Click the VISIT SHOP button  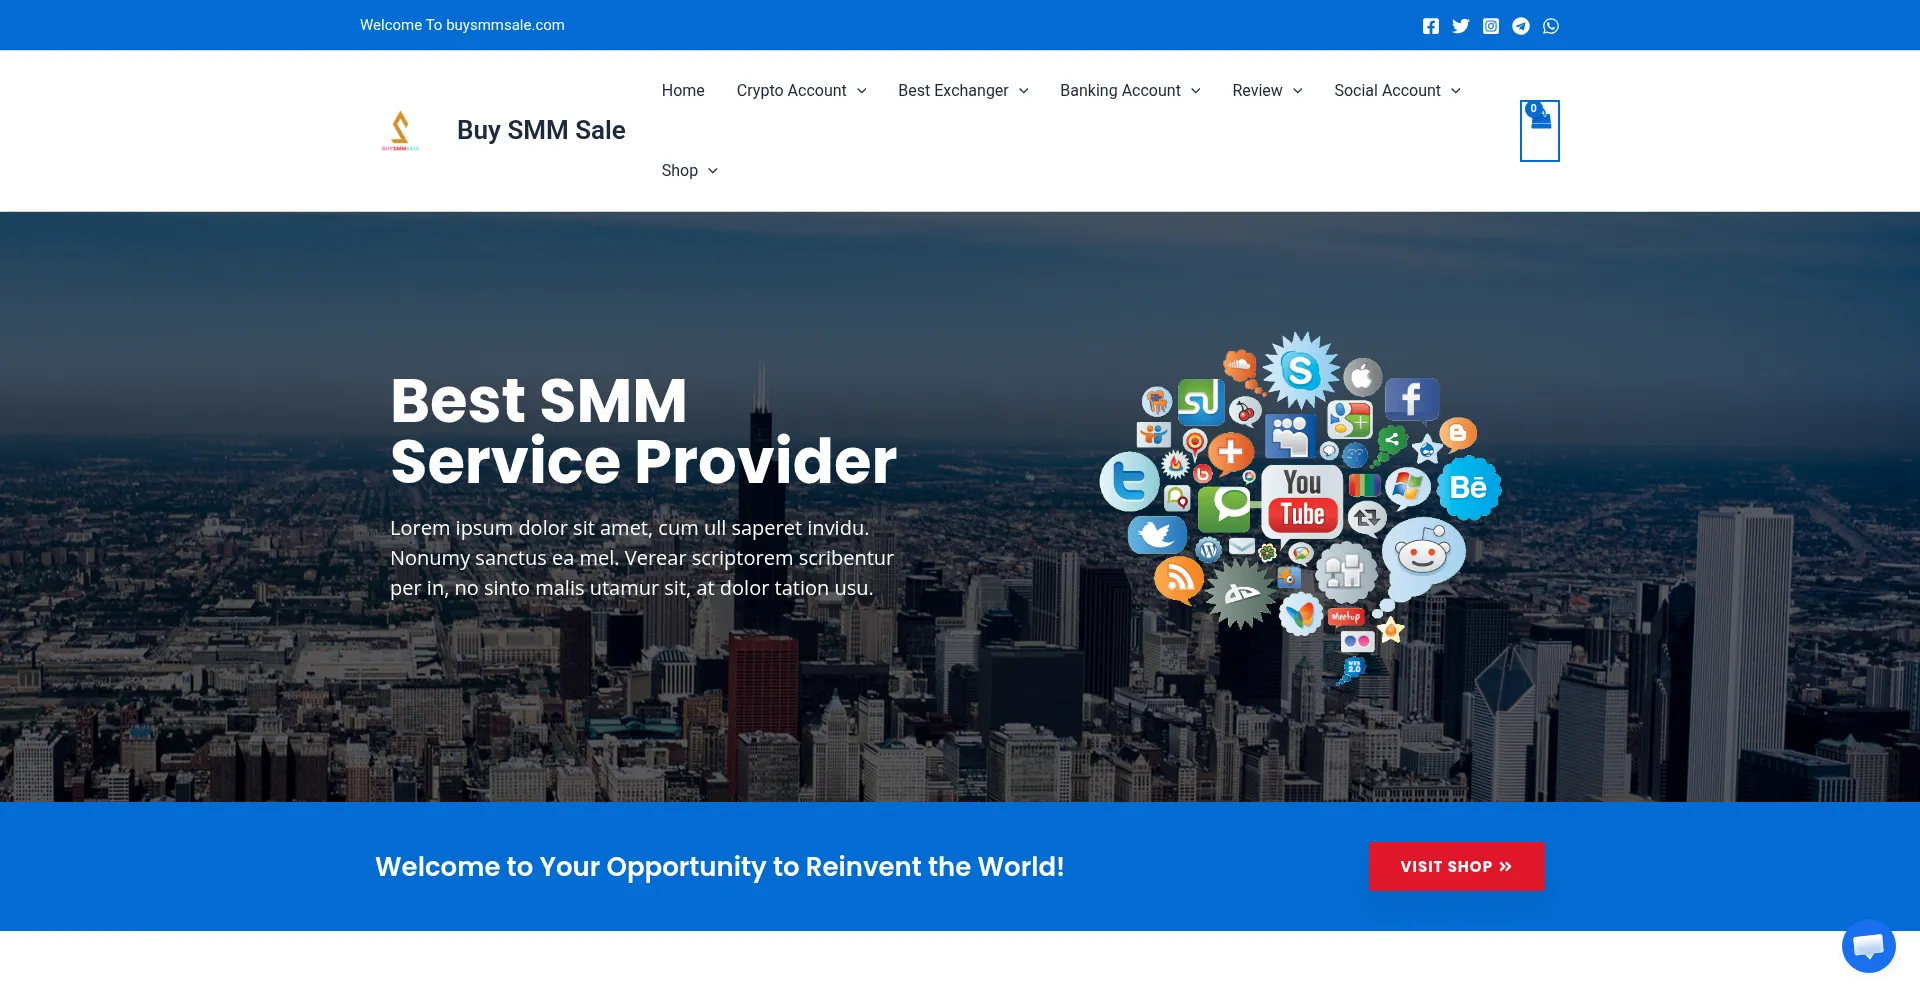point(1456,866)
